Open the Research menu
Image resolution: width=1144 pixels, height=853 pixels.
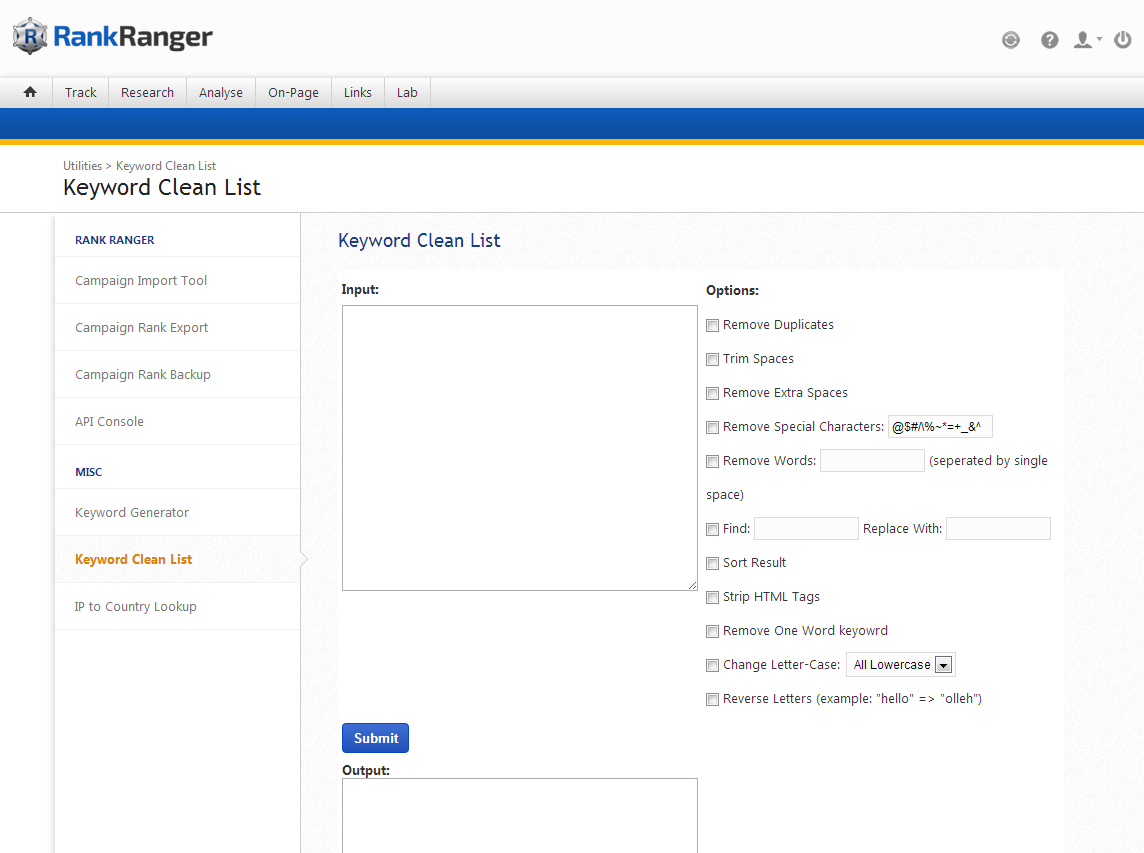147,92
